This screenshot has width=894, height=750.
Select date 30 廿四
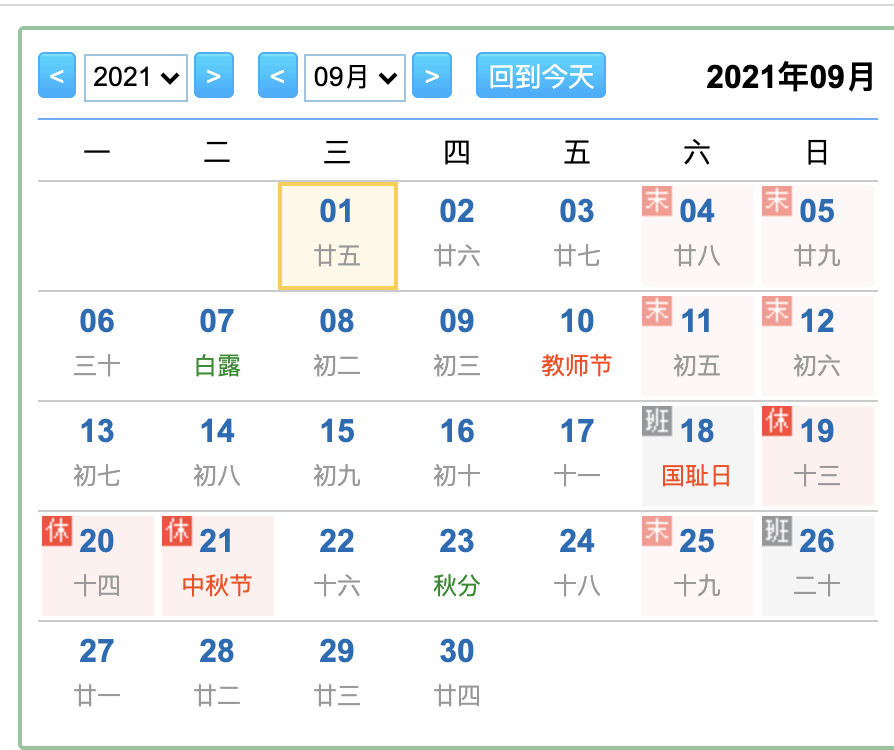pos(457,676)
